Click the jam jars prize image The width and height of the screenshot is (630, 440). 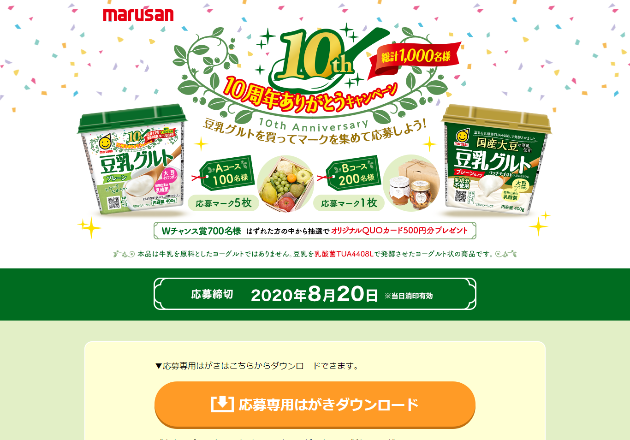tap(411, 183)
